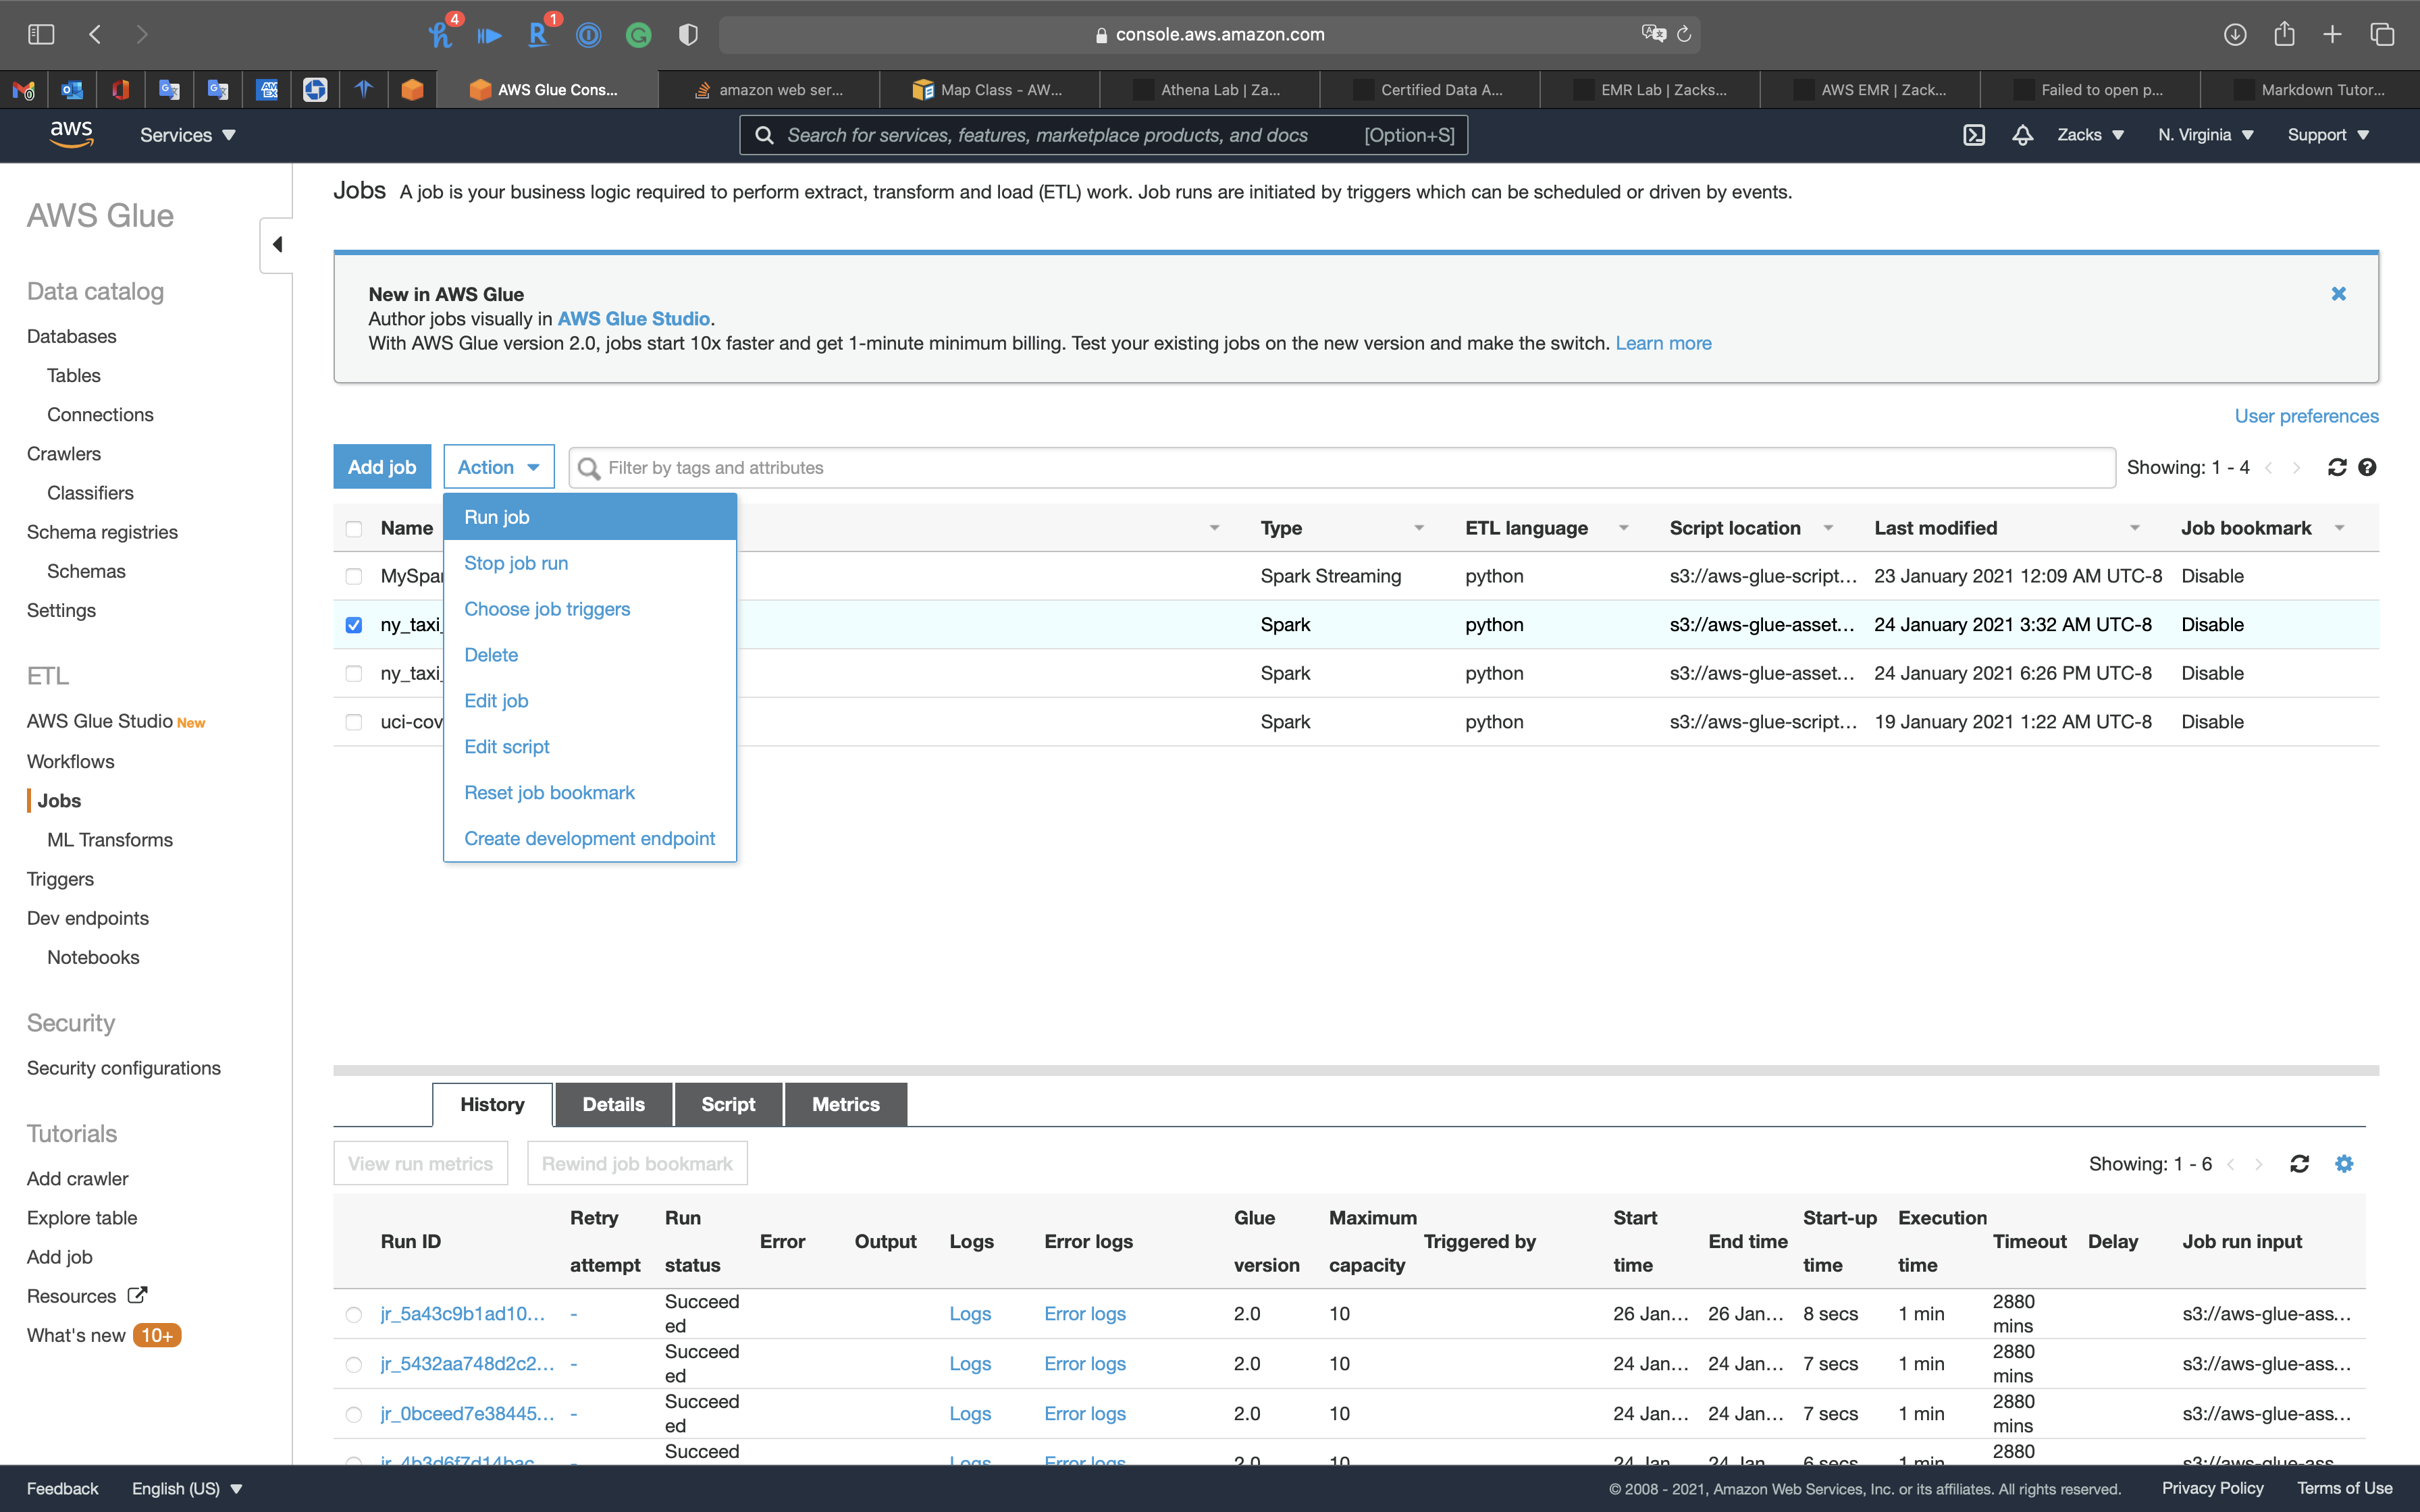Select the jr_5a43c9b1ad10 run radio button

tap(354, 1314)
